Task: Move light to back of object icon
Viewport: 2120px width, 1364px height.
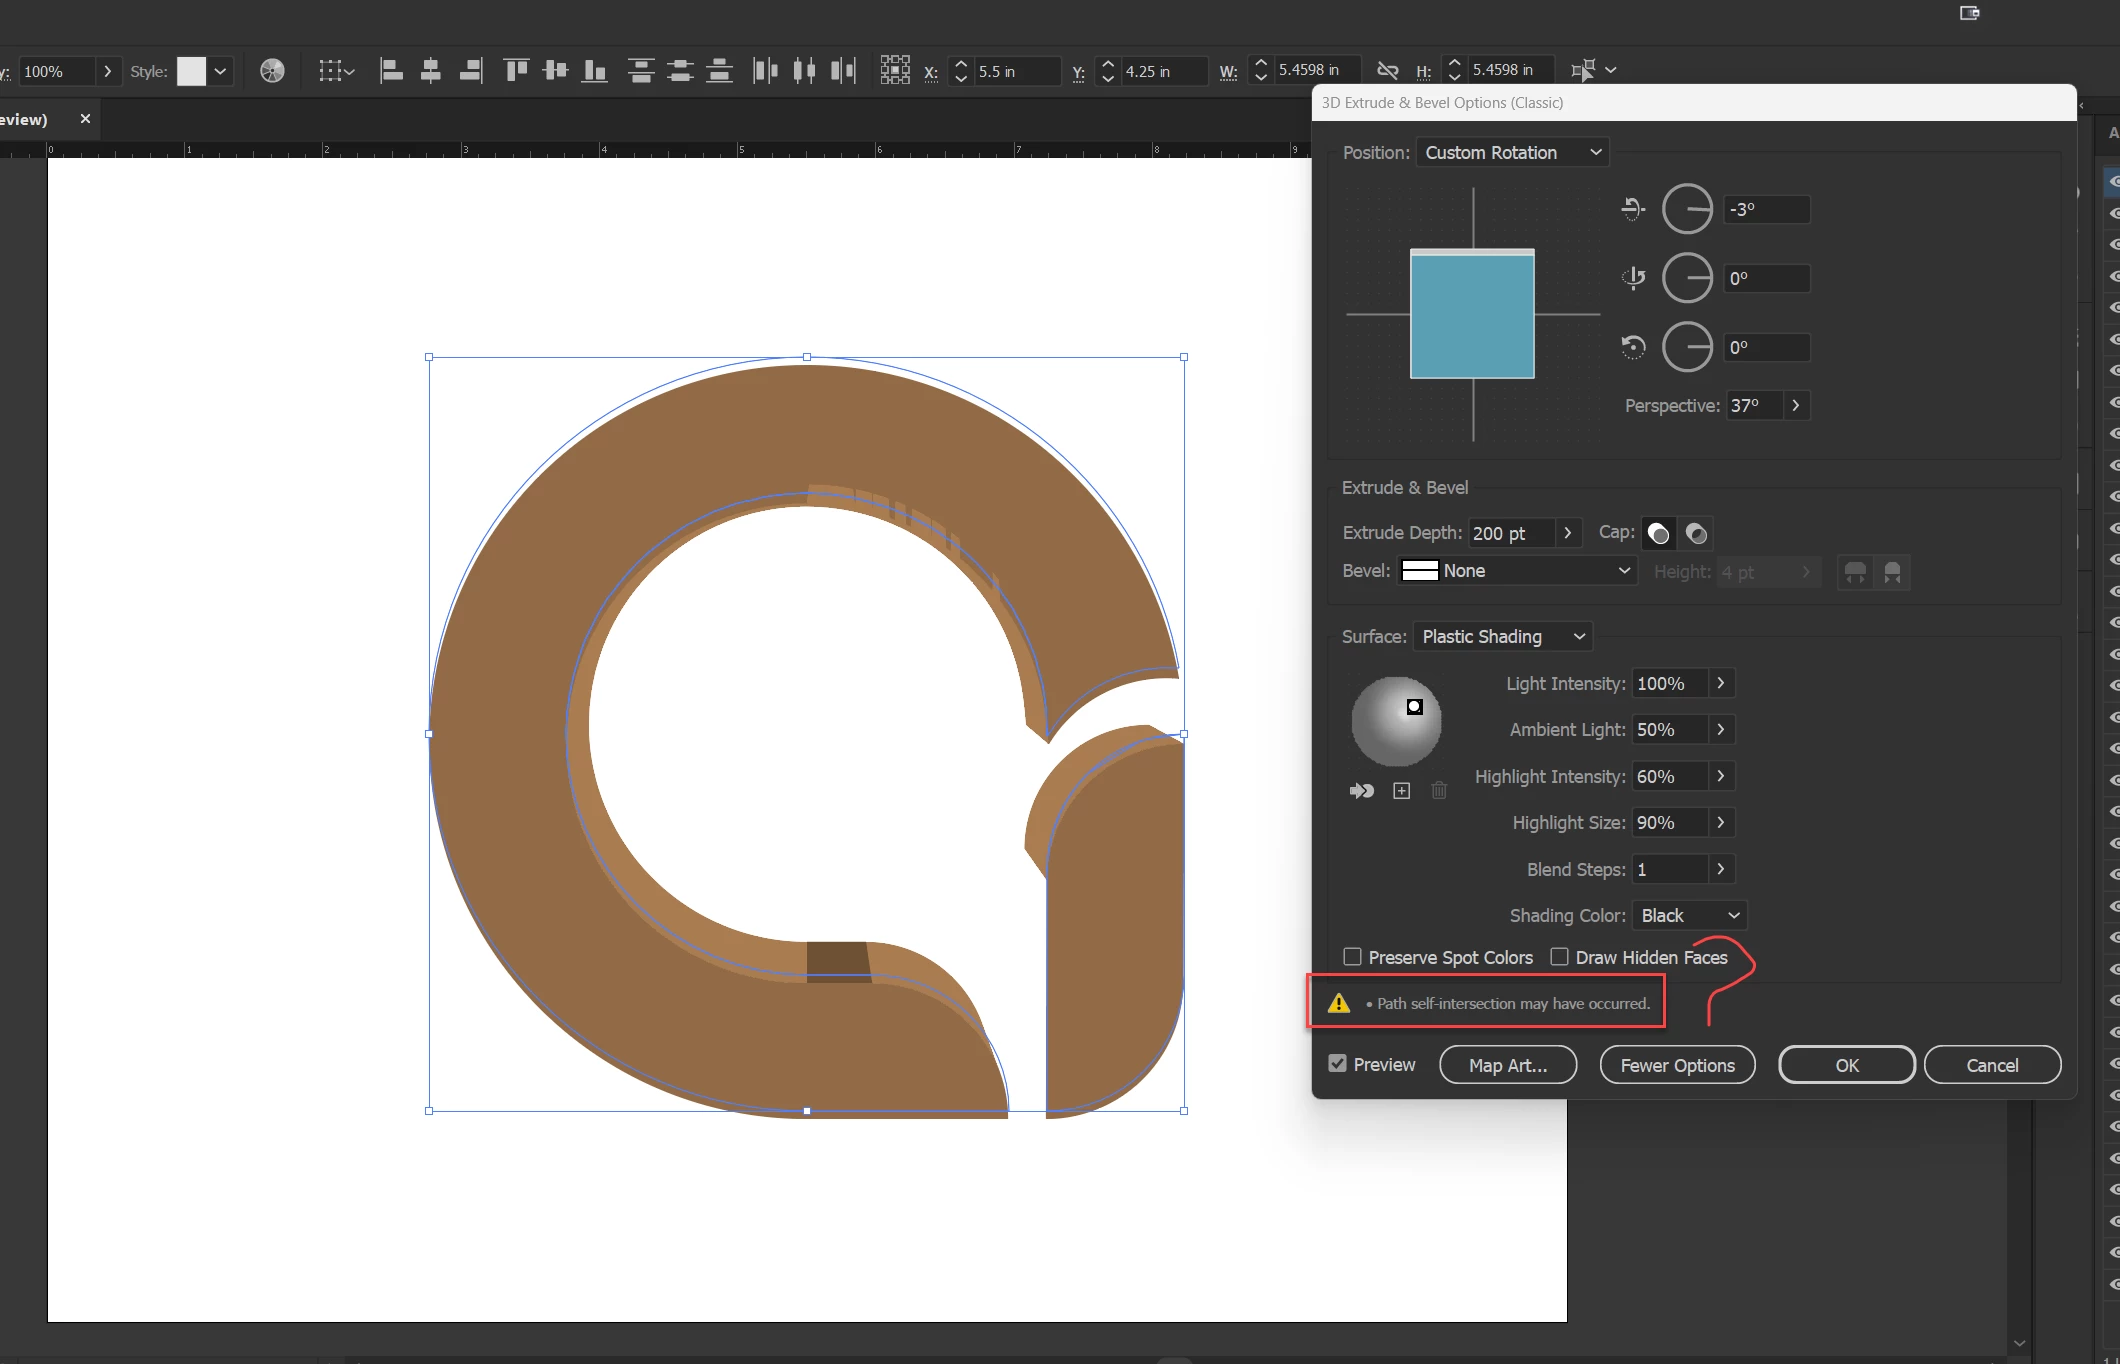Action: point(1362,791)
